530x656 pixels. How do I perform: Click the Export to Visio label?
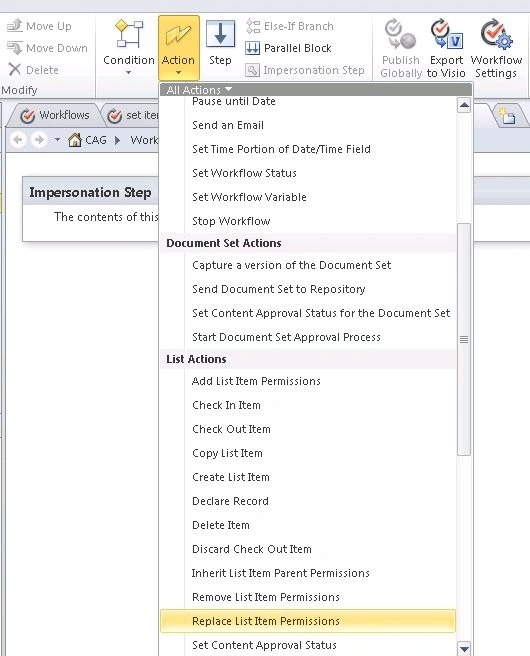click(446, 67)
